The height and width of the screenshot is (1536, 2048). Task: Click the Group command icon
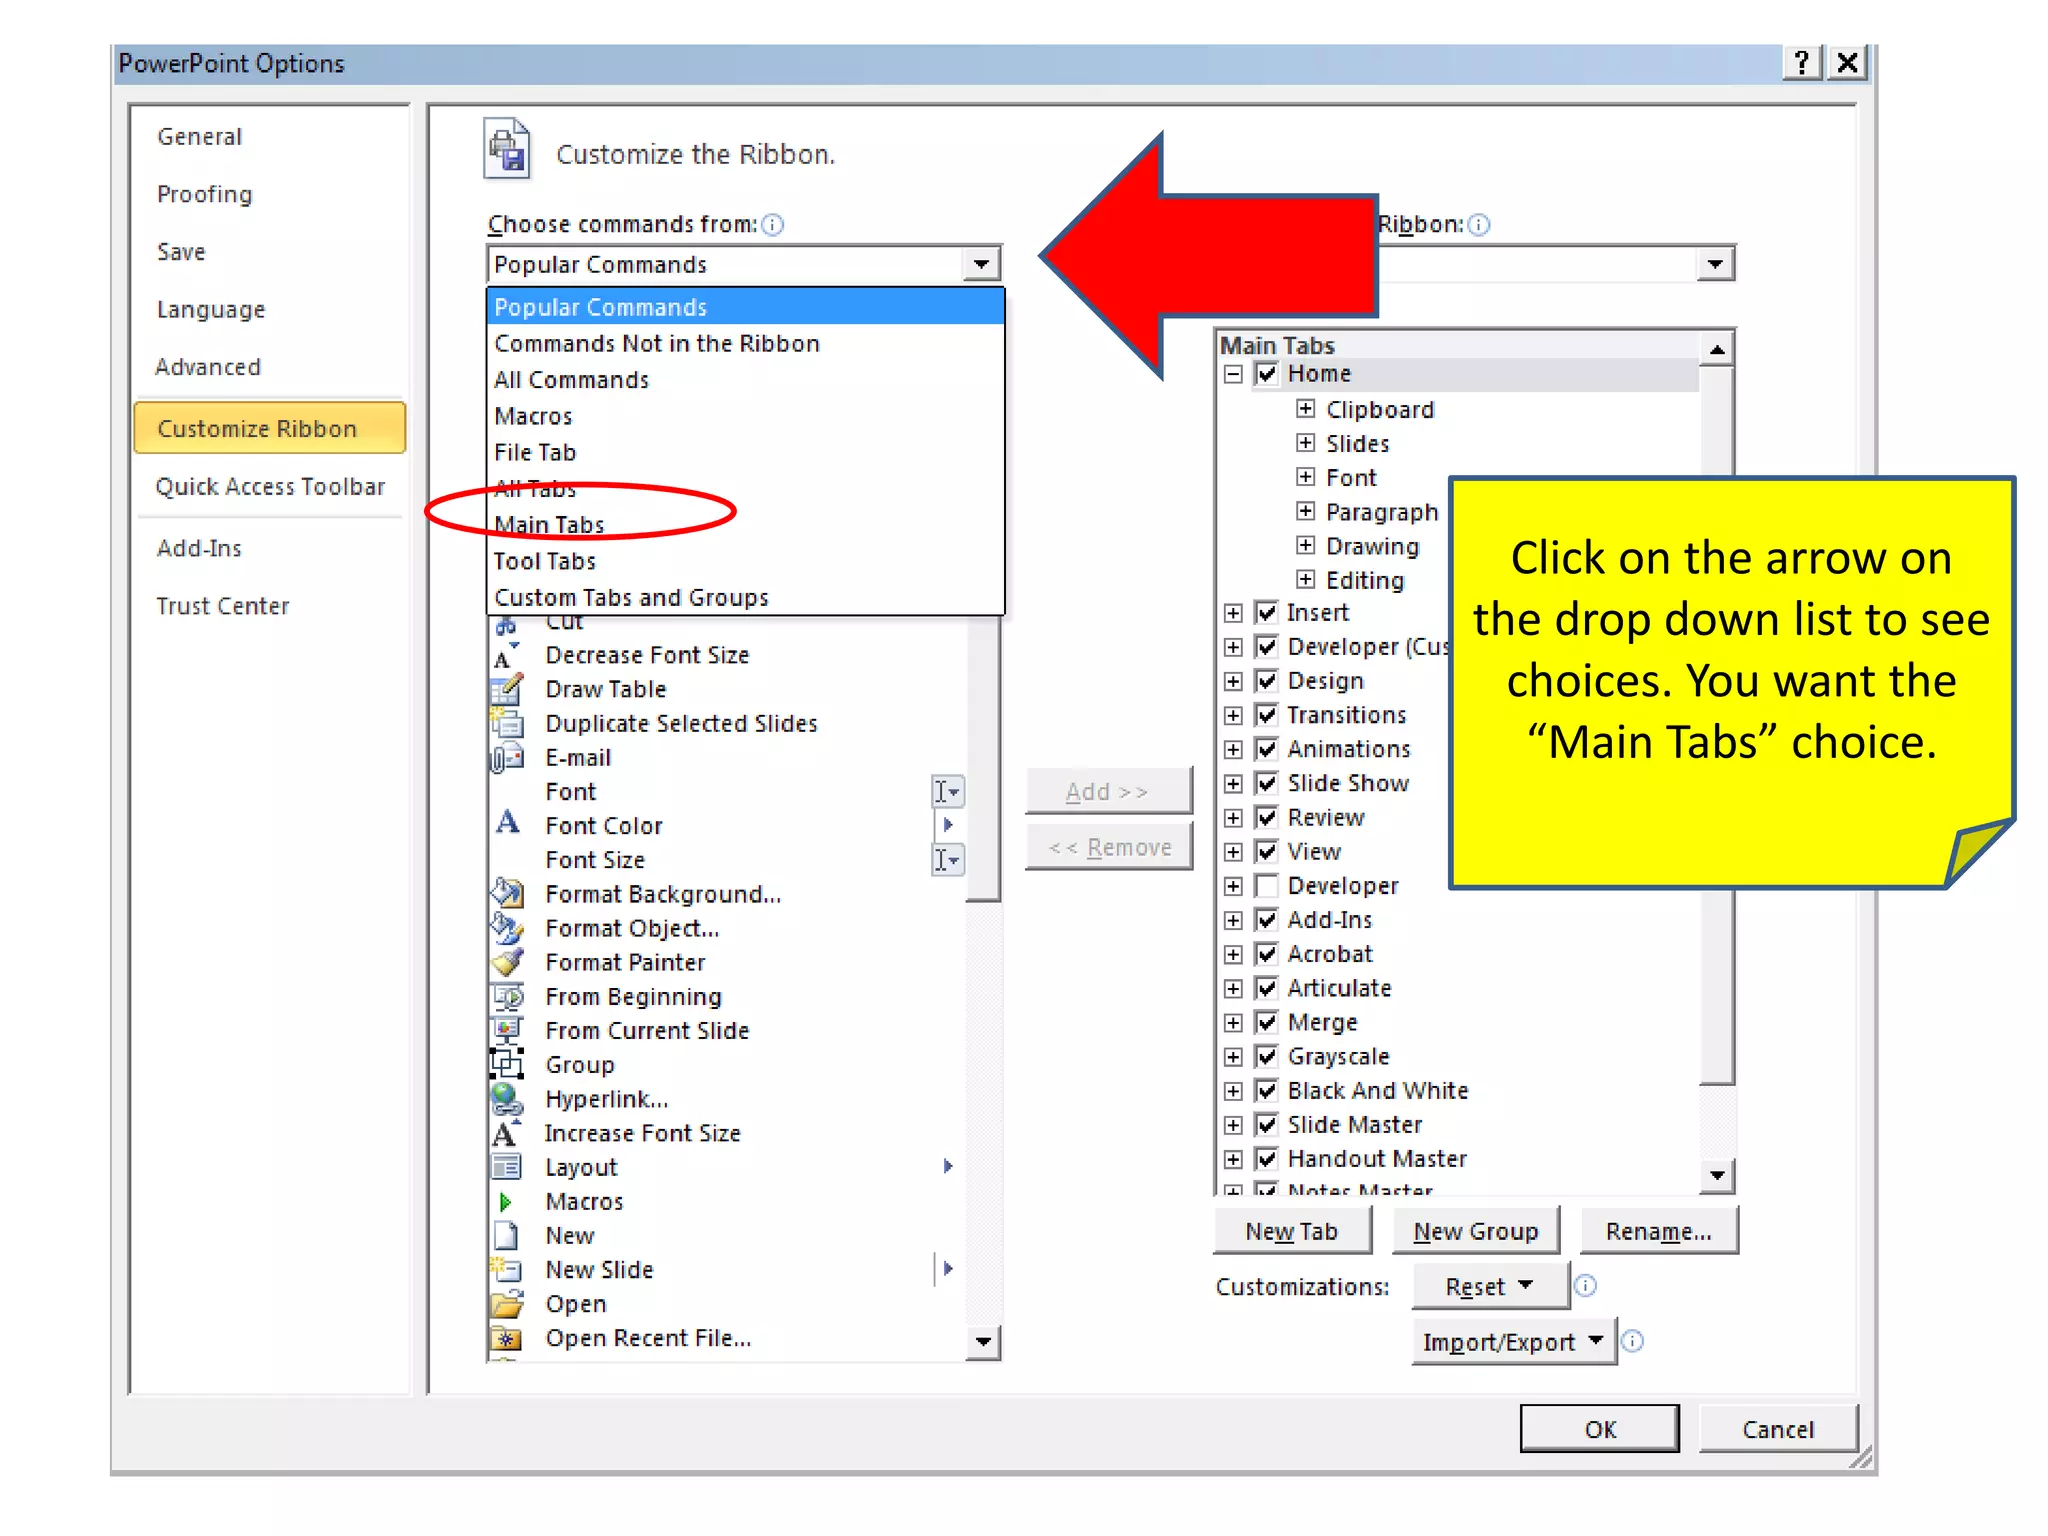[x=507, y=1064]
